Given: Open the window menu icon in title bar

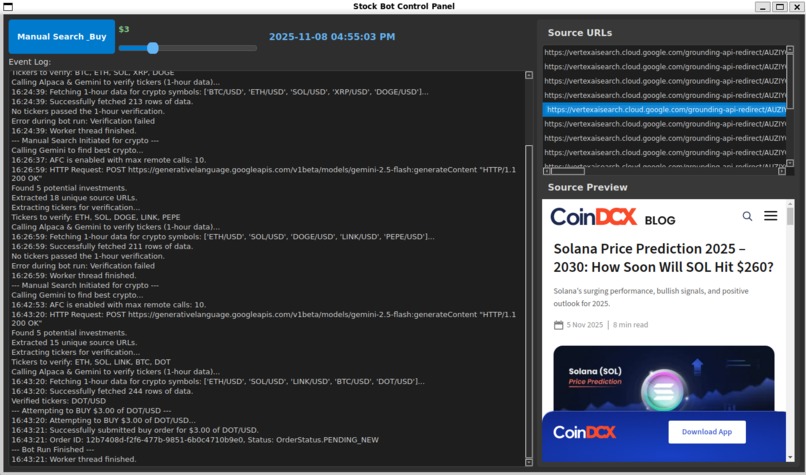Looking at the screenshot, I should click(8, 7).
